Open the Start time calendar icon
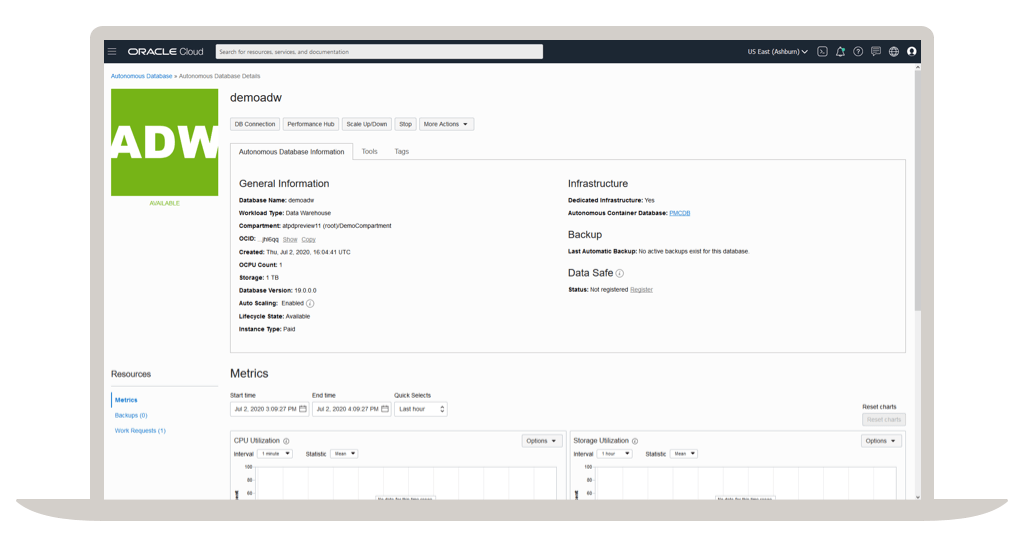The image size is (1024, 542). (303, 409)
